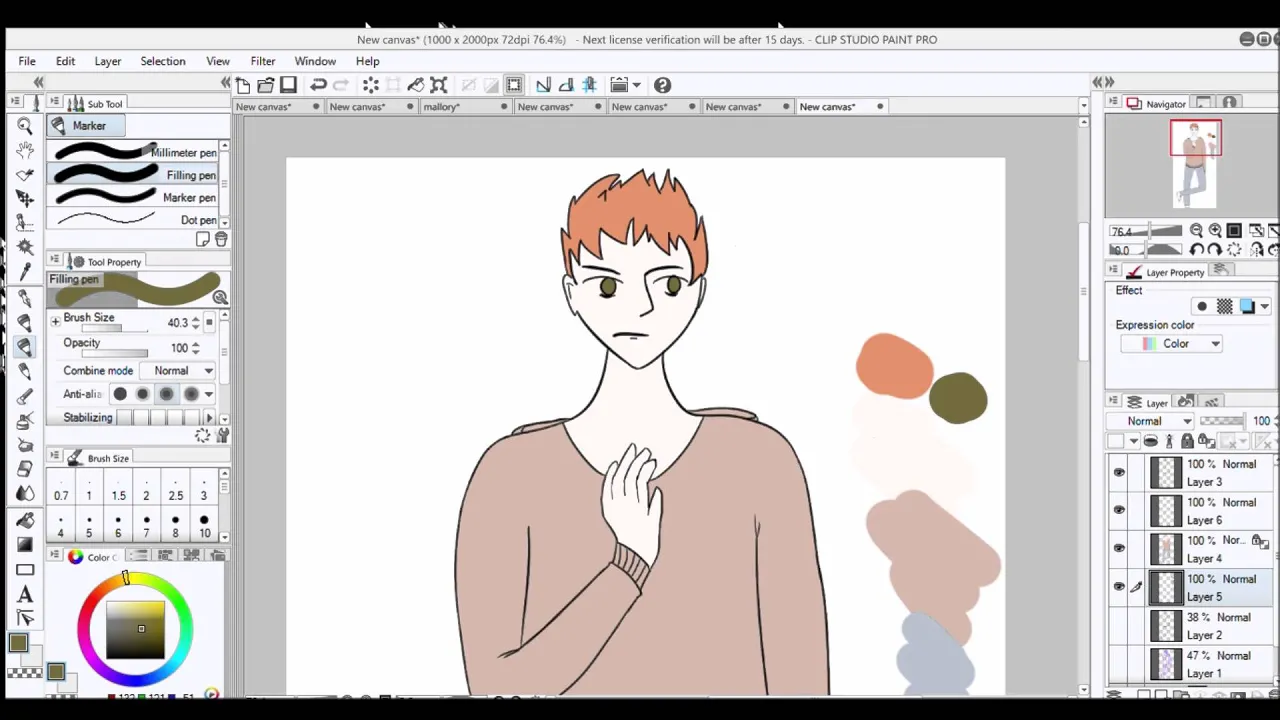Open the Layer Property effect dropdown arrow
The height and width of the screenshot is (720, 1280).
coord(1265,307)
